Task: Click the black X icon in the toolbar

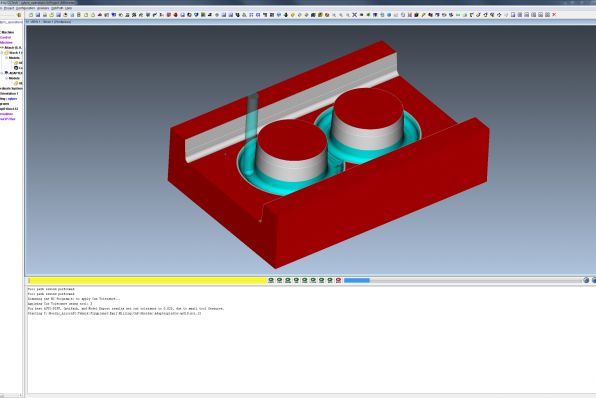Action: pos(354,15)
